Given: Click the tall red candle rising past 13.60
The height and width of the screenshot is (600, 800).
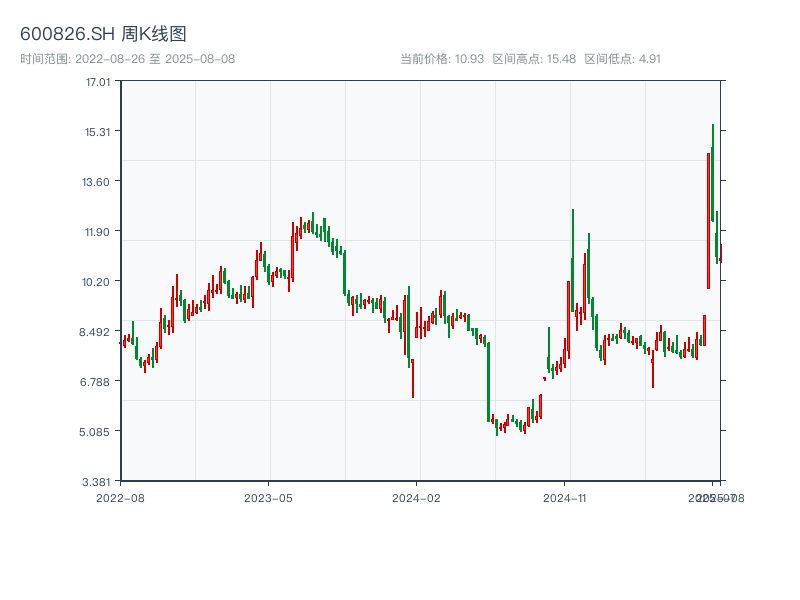Looking at the screenshot, I should 708,220.
